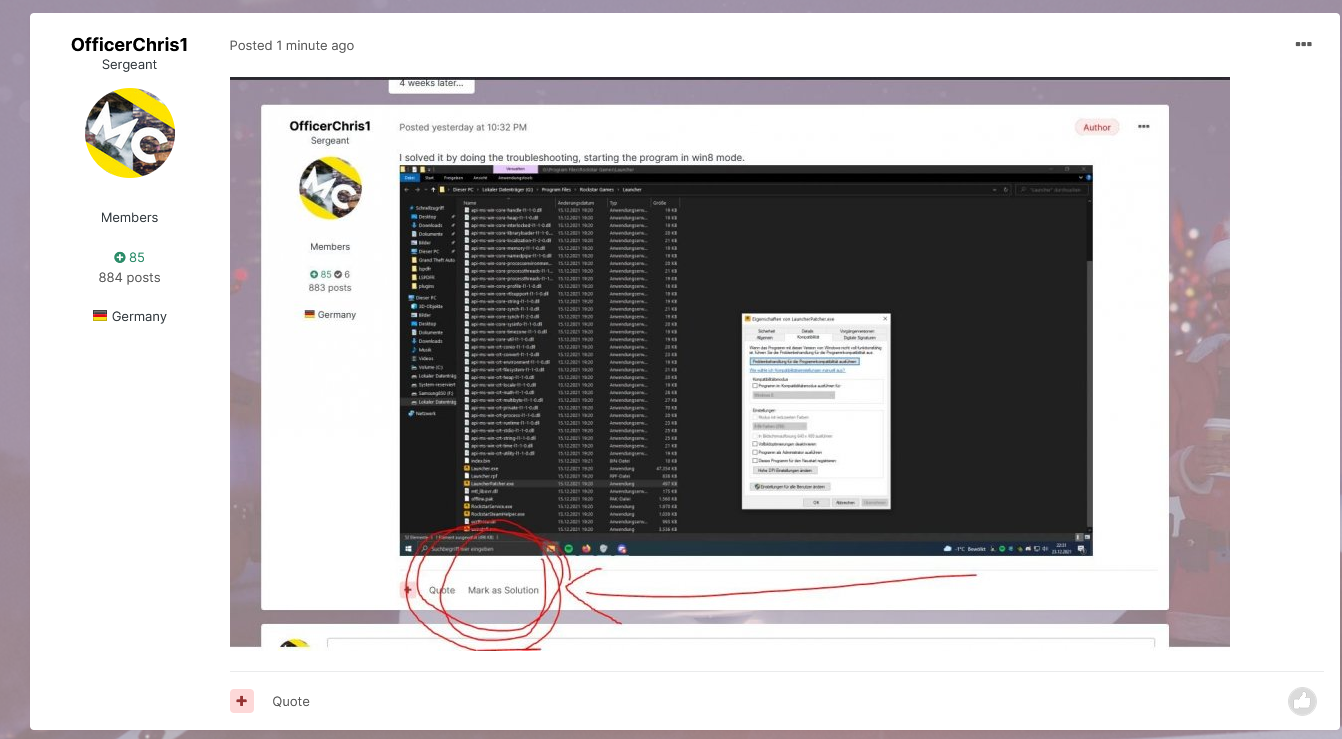This screenshot has height=739, width=1342.
Task: Open the embedded post's three-dot menu near Author
Action: tap(1143, 127)
